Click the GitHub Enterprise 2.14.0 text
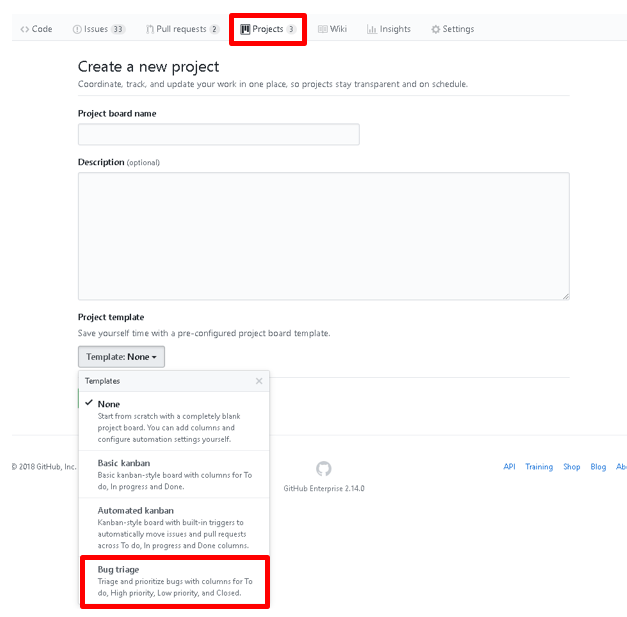 pyautogui.click(x=324, y=488)
